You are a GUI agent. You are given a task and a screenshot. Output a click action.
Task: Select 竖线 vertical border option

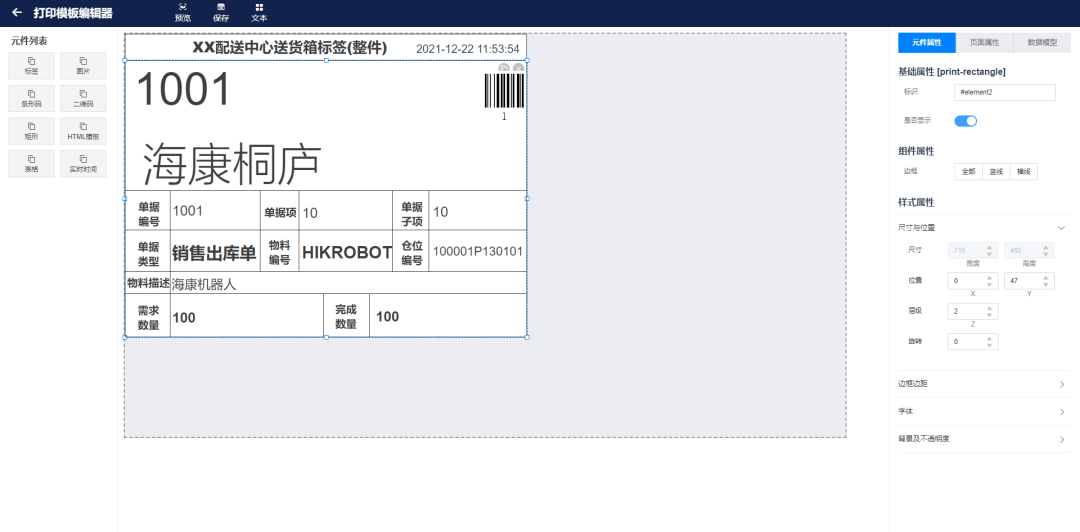[996, 172]
